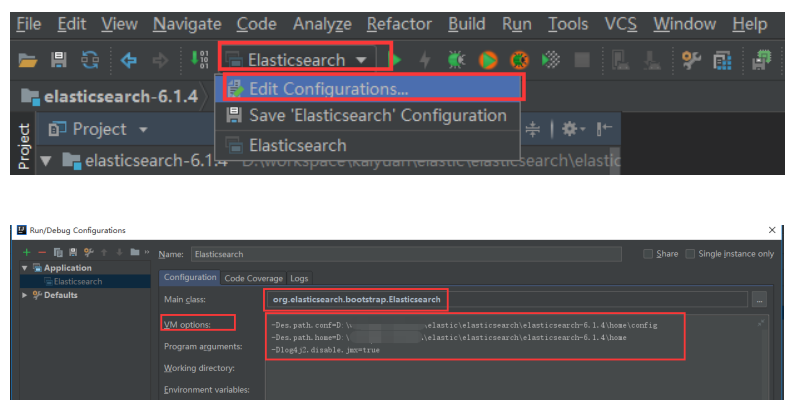
Task: Collapse the elasticsearch-6.1.4 project tree node
Action: tap(46, 161)
